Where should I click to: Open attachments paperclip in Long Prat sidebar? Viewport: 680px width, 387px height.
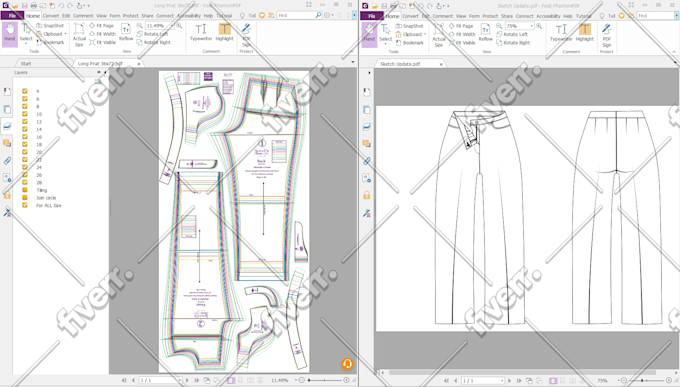pyautogui.click(x=7, y=161)
